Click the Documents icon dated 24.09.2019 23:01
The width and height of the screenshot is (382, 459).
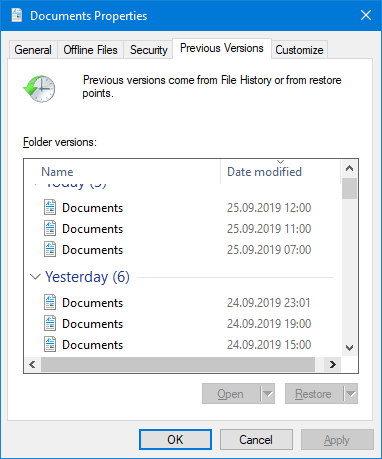click(50, 302)
